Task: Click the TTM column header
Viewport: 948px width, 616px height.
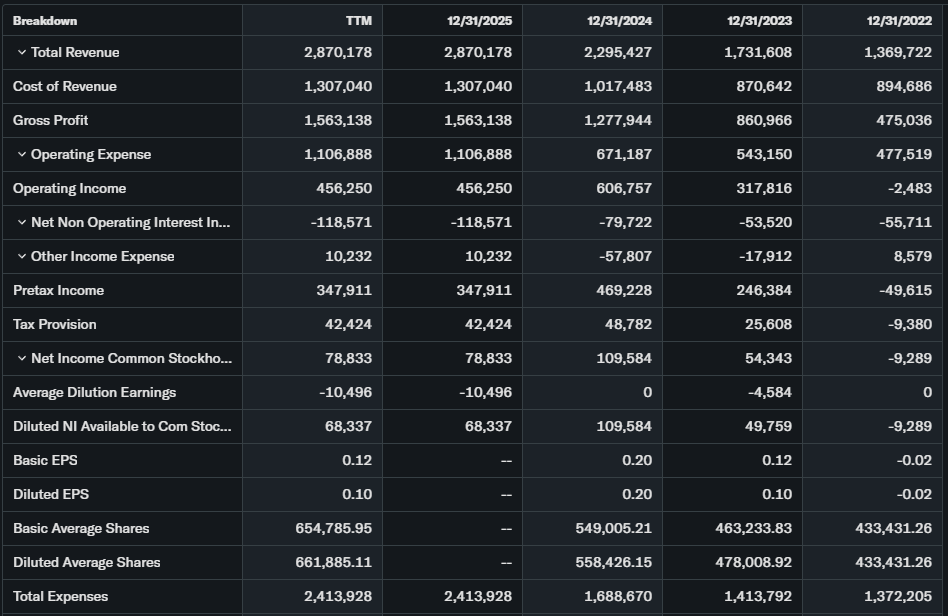Action: click(358, 20)
